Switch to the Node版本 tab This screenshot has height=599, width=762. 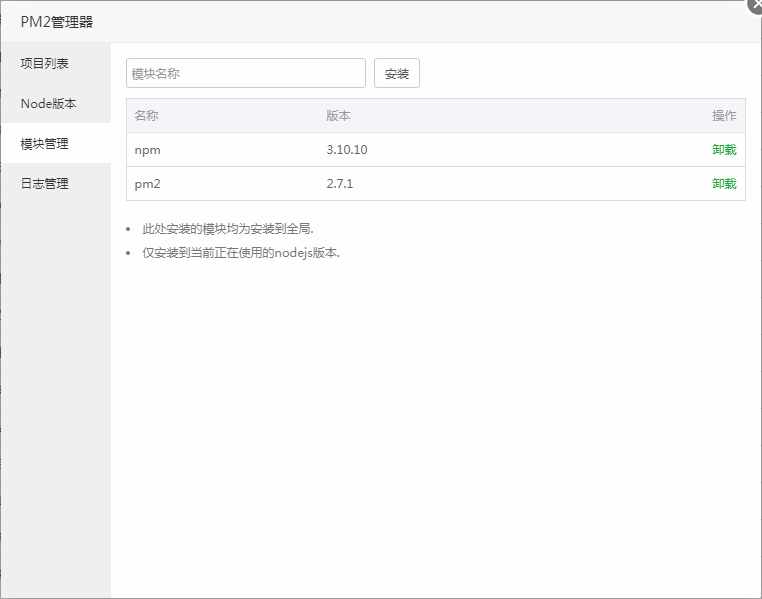(x=49, y=103)
